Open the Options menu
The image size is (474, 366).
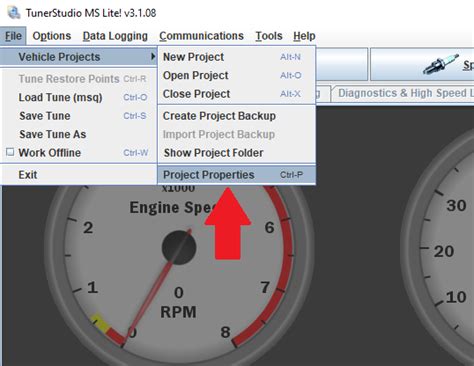coord(52,36)
